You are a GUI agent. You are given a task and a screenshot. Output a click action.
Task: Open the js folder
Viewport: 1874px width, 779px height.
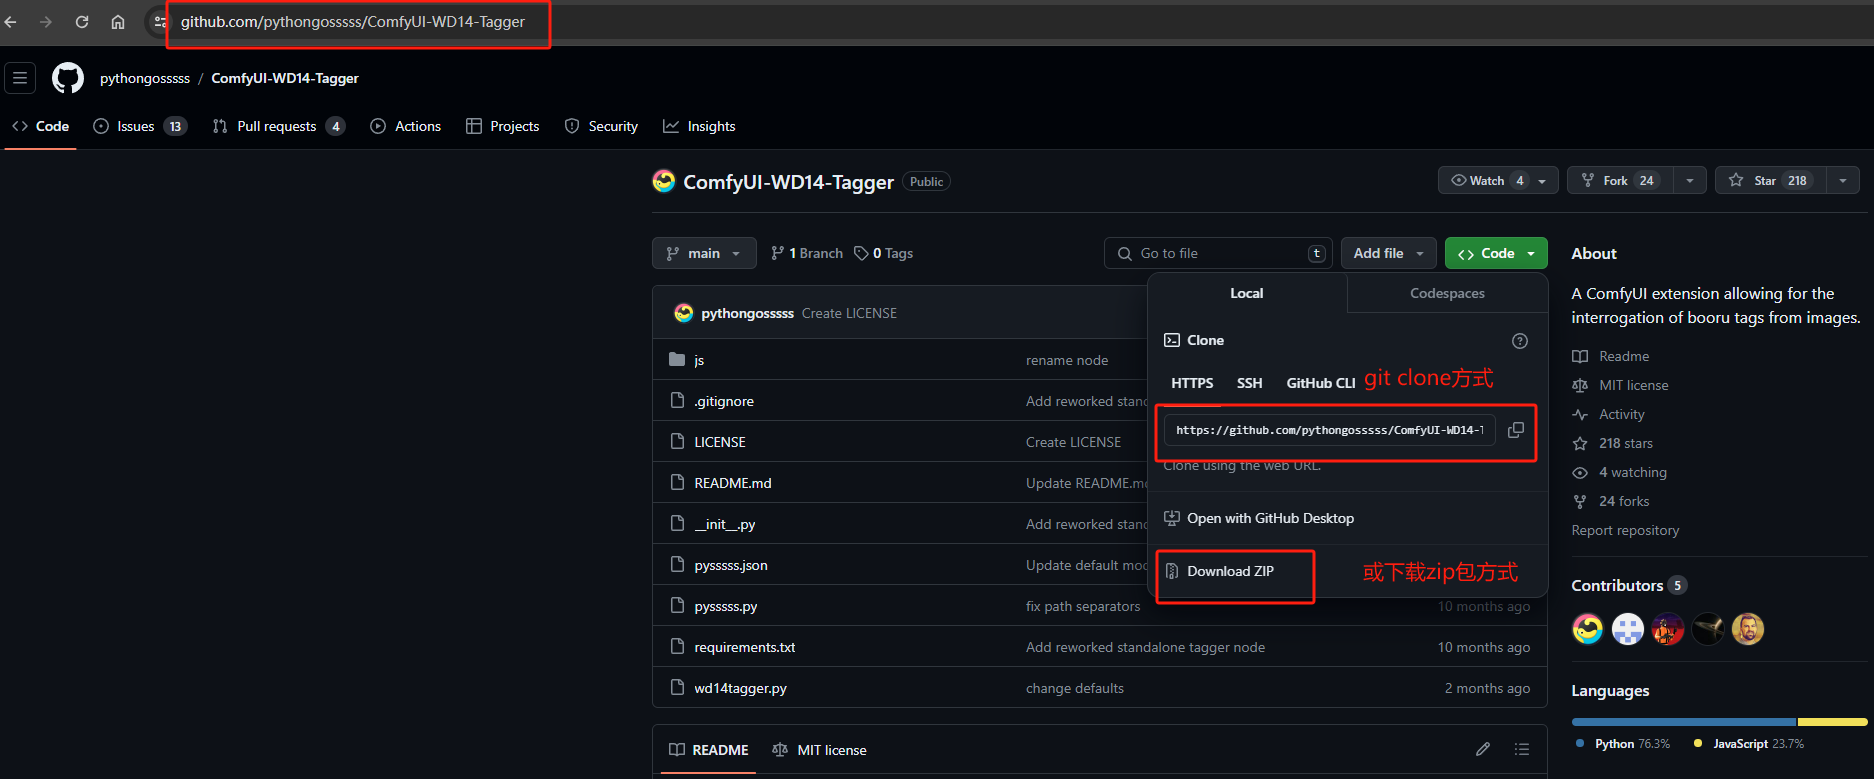[699, 360]
